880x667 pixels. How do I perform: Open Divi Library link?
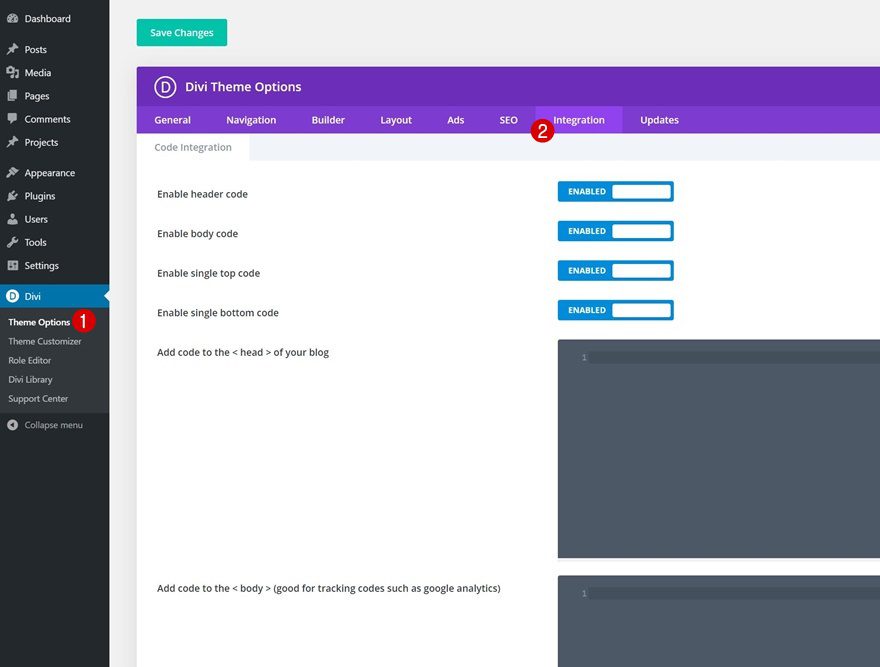[x=30, y=380]
